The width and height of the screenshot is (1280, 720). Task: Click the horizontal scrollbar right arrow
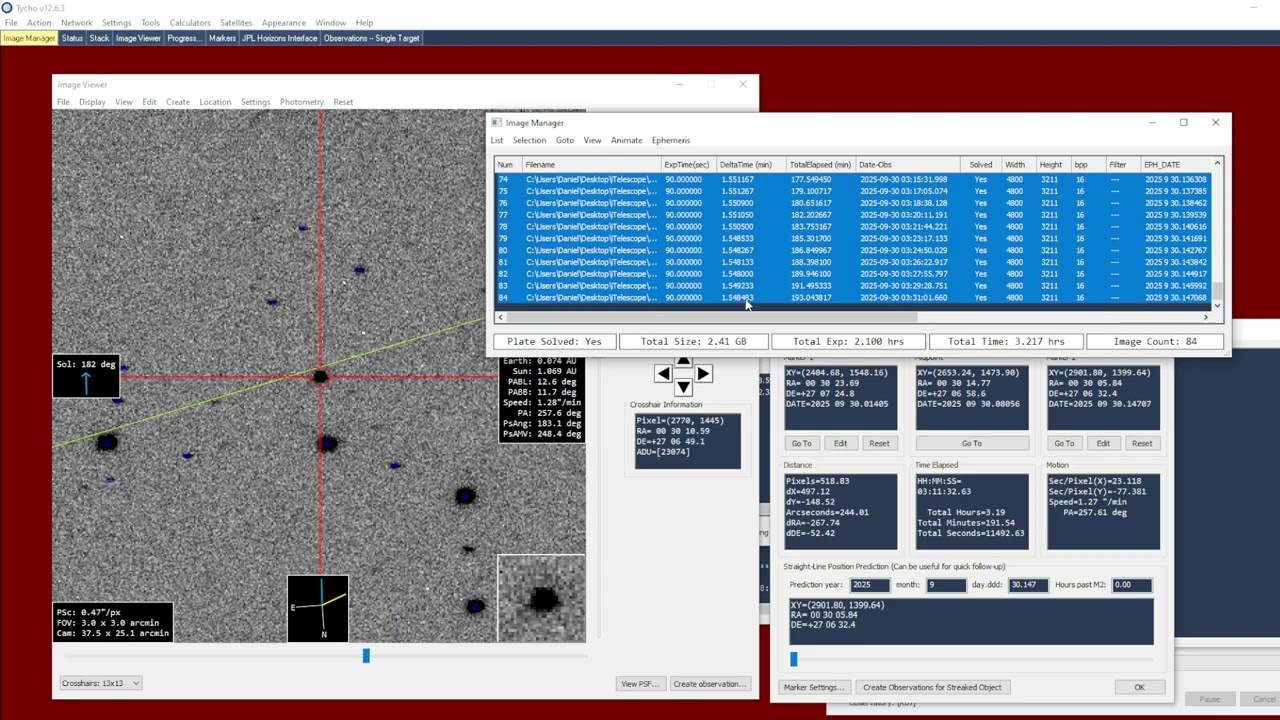point(1206,317)
